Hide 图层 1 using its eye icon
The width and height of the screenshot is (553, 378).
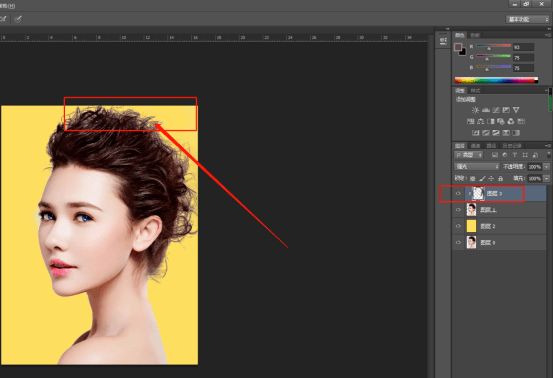[458, 210]
